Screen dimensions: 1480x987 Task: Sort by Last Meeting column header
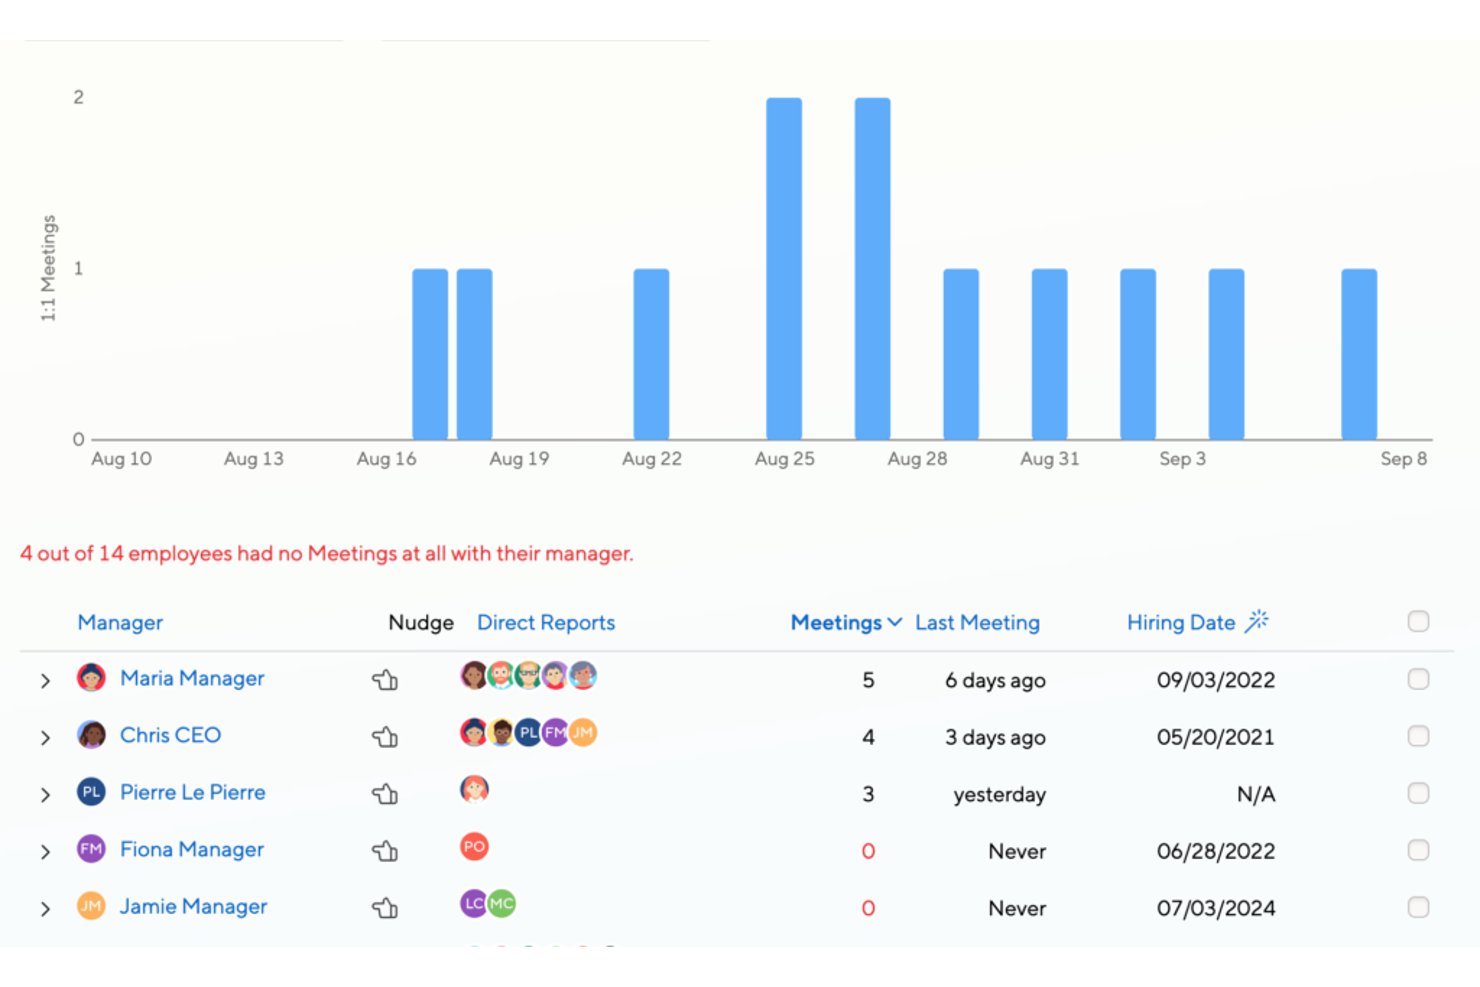pyautogui.click(x=977, y=622)
